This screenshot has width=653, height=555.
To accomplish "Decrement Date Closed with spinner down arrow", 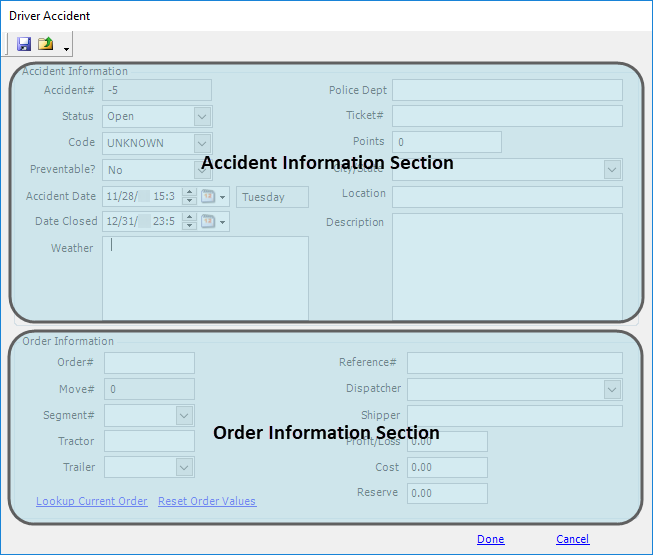I will [x=189, y=226].
